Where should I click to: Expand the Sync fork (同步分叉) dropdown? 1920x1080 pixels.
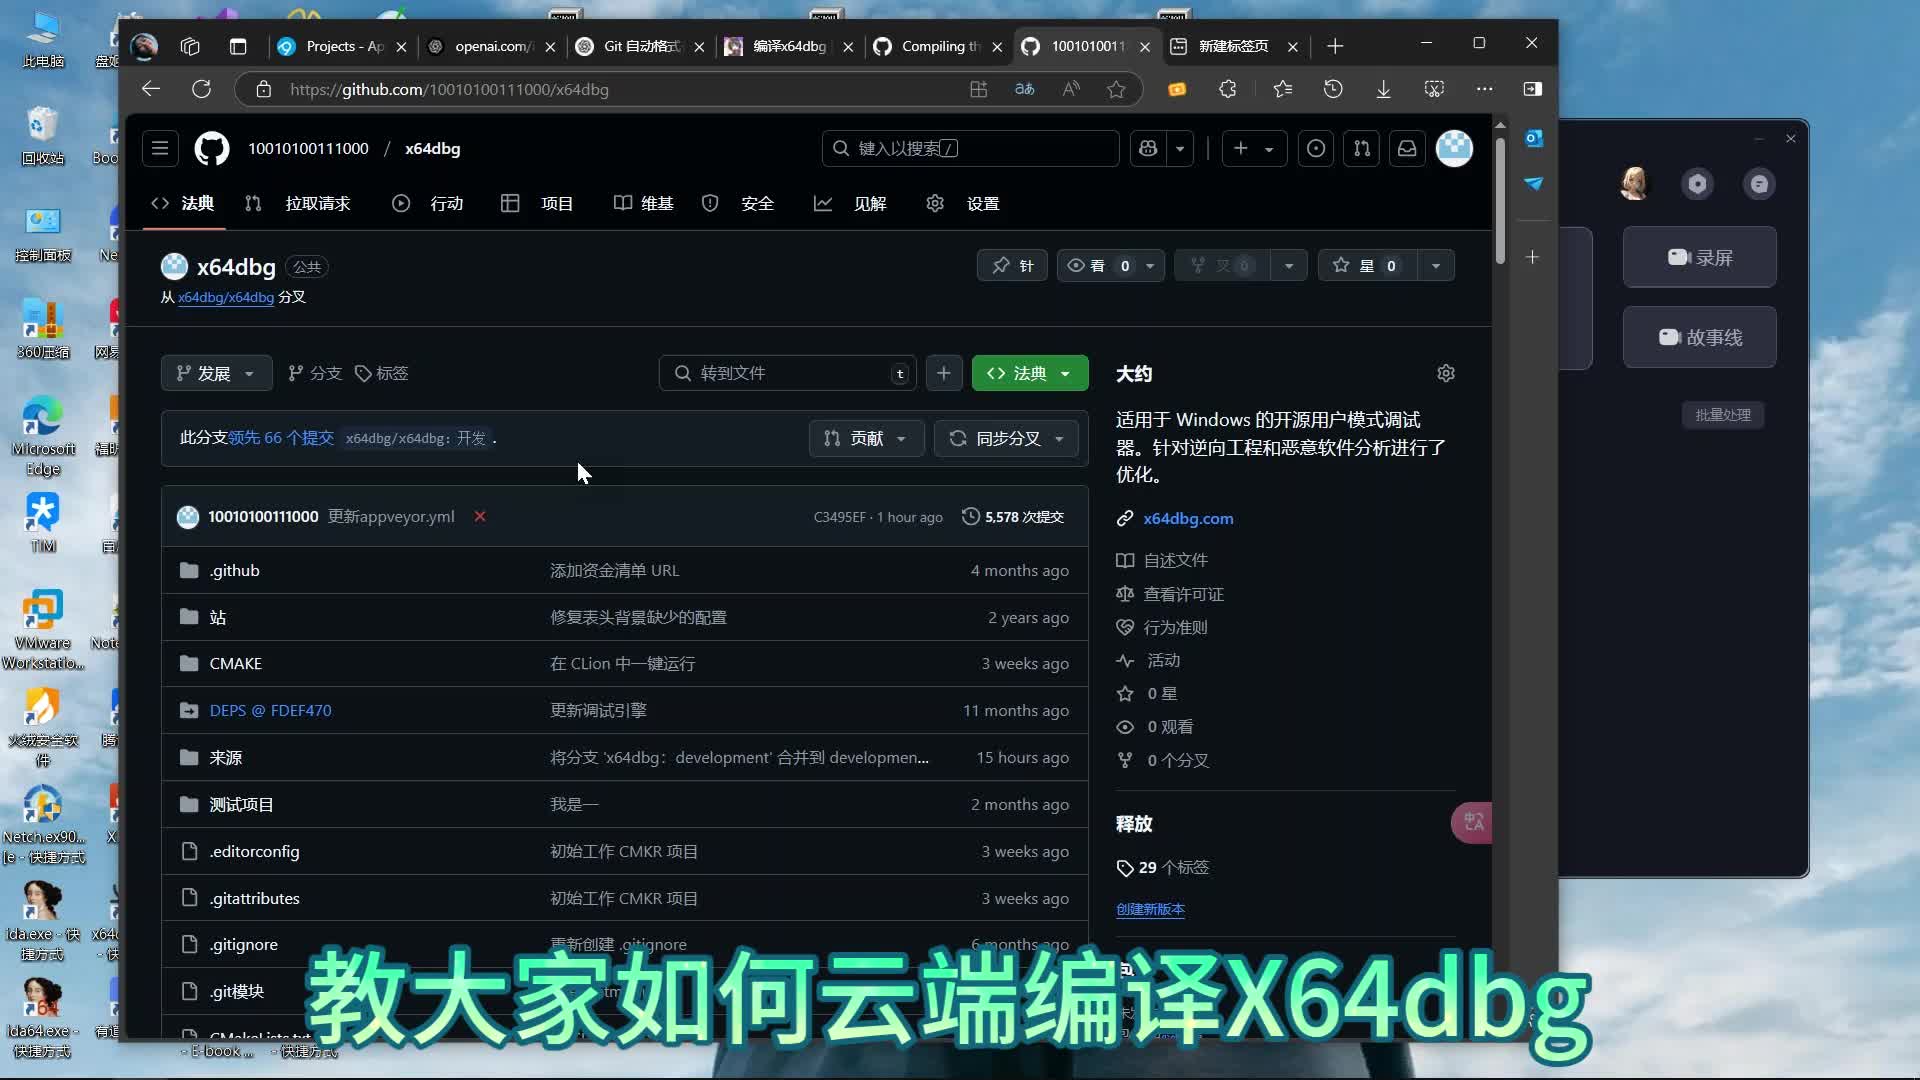[1006, 438]
